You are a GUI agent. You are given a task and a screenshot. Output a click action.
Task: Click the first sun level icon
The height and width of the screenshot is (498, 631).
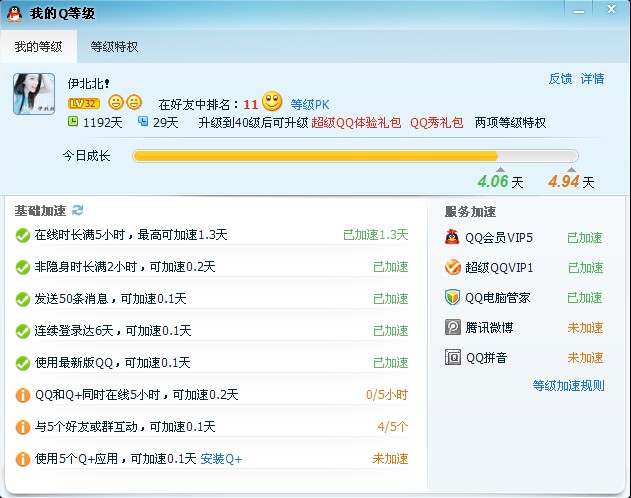coord(116,103)
